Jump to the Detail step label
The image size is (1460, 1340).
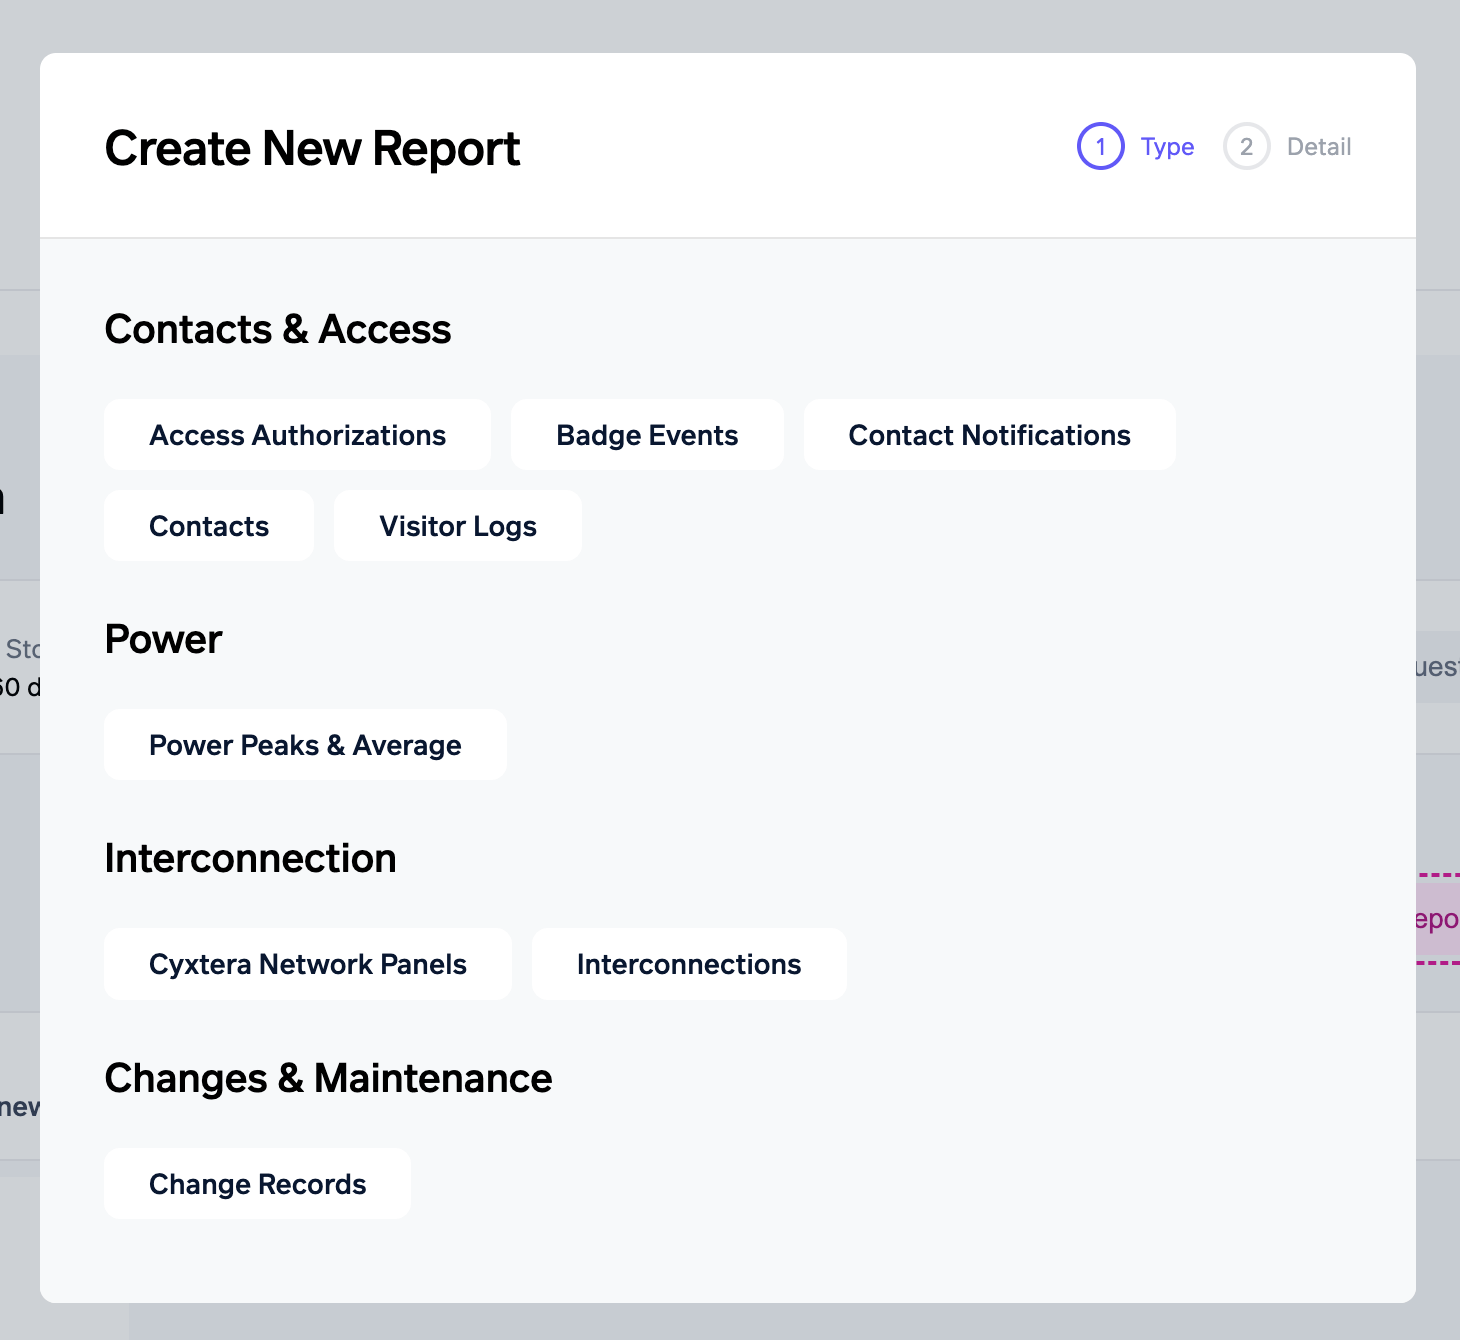[x=1319, y=147]
